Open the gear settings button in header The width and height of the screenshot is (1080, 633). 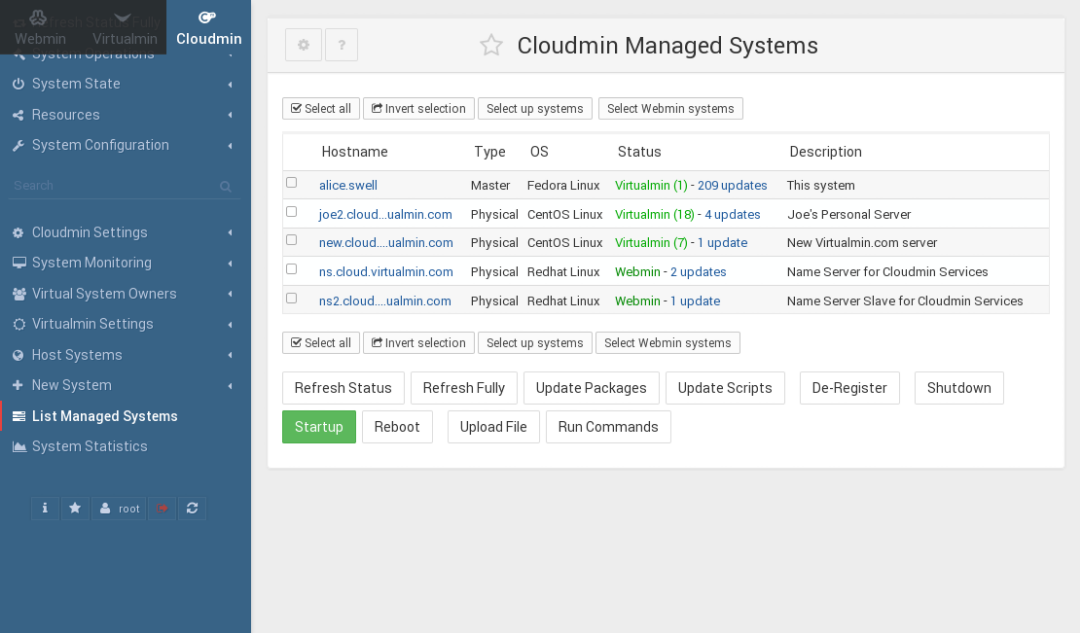(303, 45)
